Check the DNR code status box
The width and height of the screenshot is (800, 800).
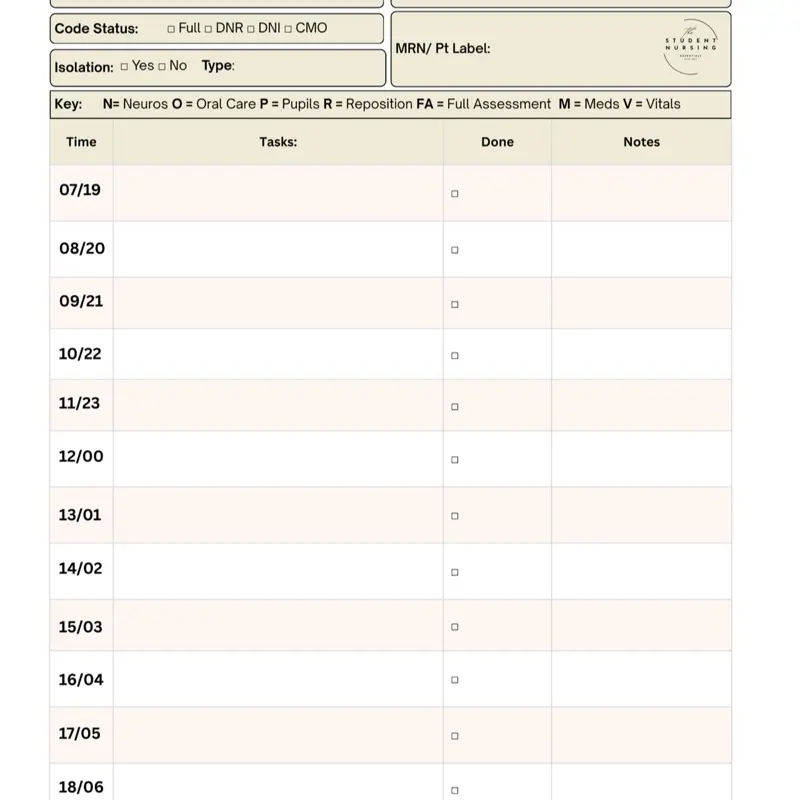pos(208,29)
